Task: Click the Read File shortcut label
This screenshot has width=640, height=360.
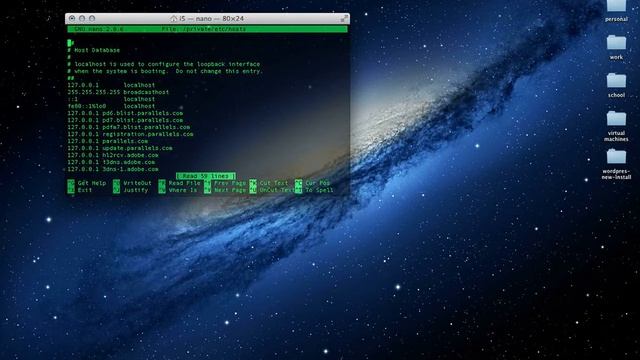Action: (185, 183)
